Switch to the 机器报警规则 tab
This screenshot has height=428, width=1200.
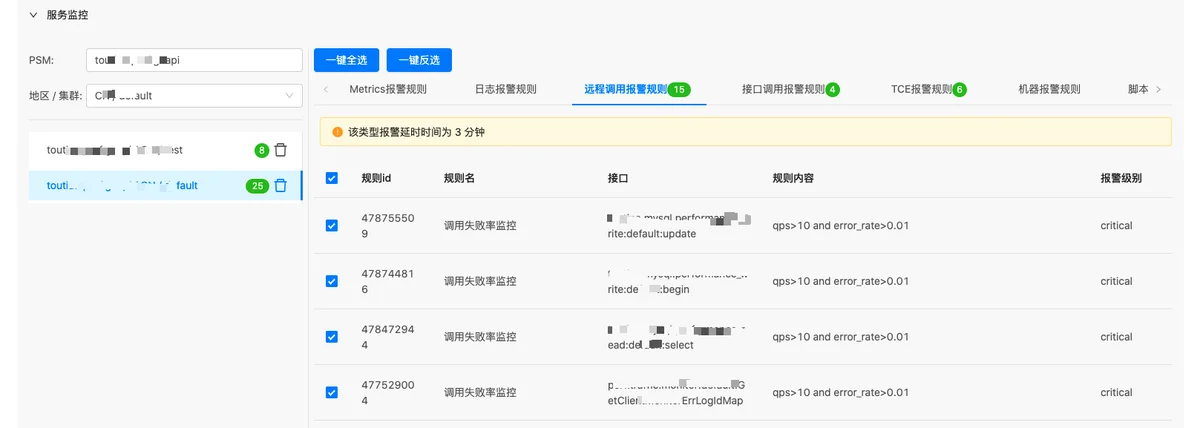click(x=1049, y=89)
